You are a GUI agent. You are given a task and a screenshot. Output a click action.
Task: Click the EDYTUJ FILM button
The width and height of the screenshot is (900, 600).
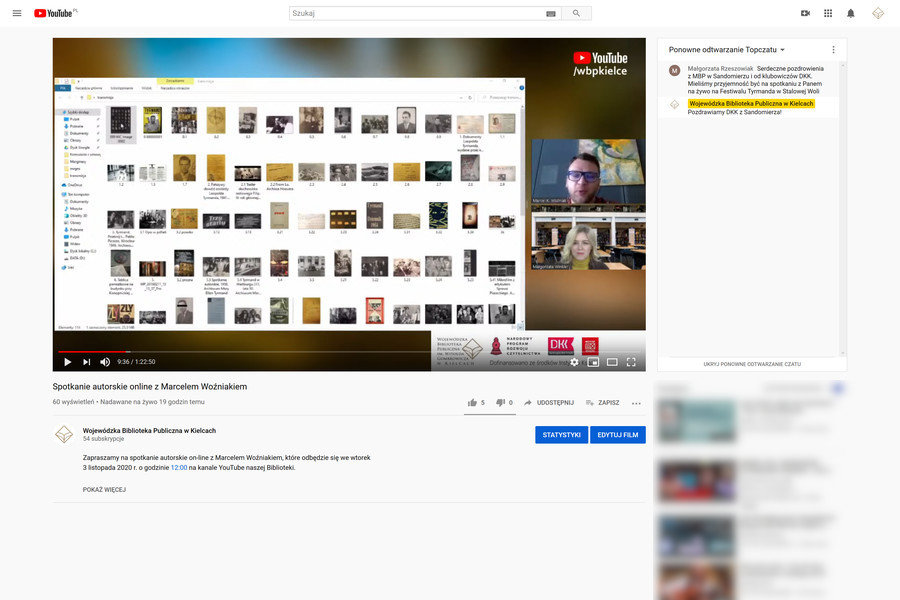(618, 435)
